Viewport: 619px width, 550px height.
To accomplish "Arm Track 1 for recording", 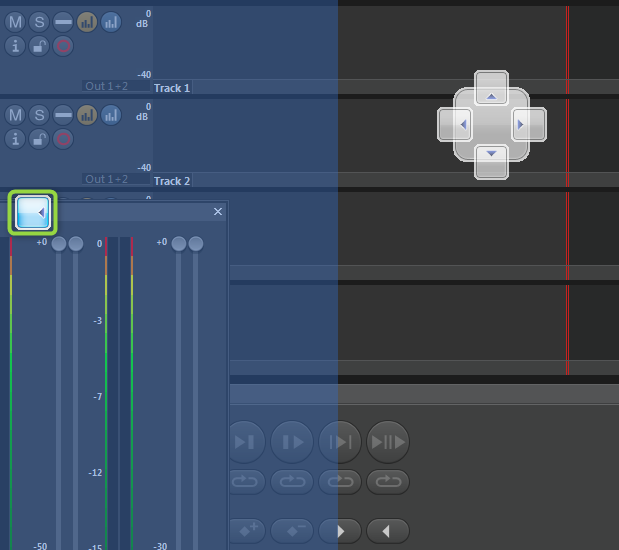I will click(63, 46).
